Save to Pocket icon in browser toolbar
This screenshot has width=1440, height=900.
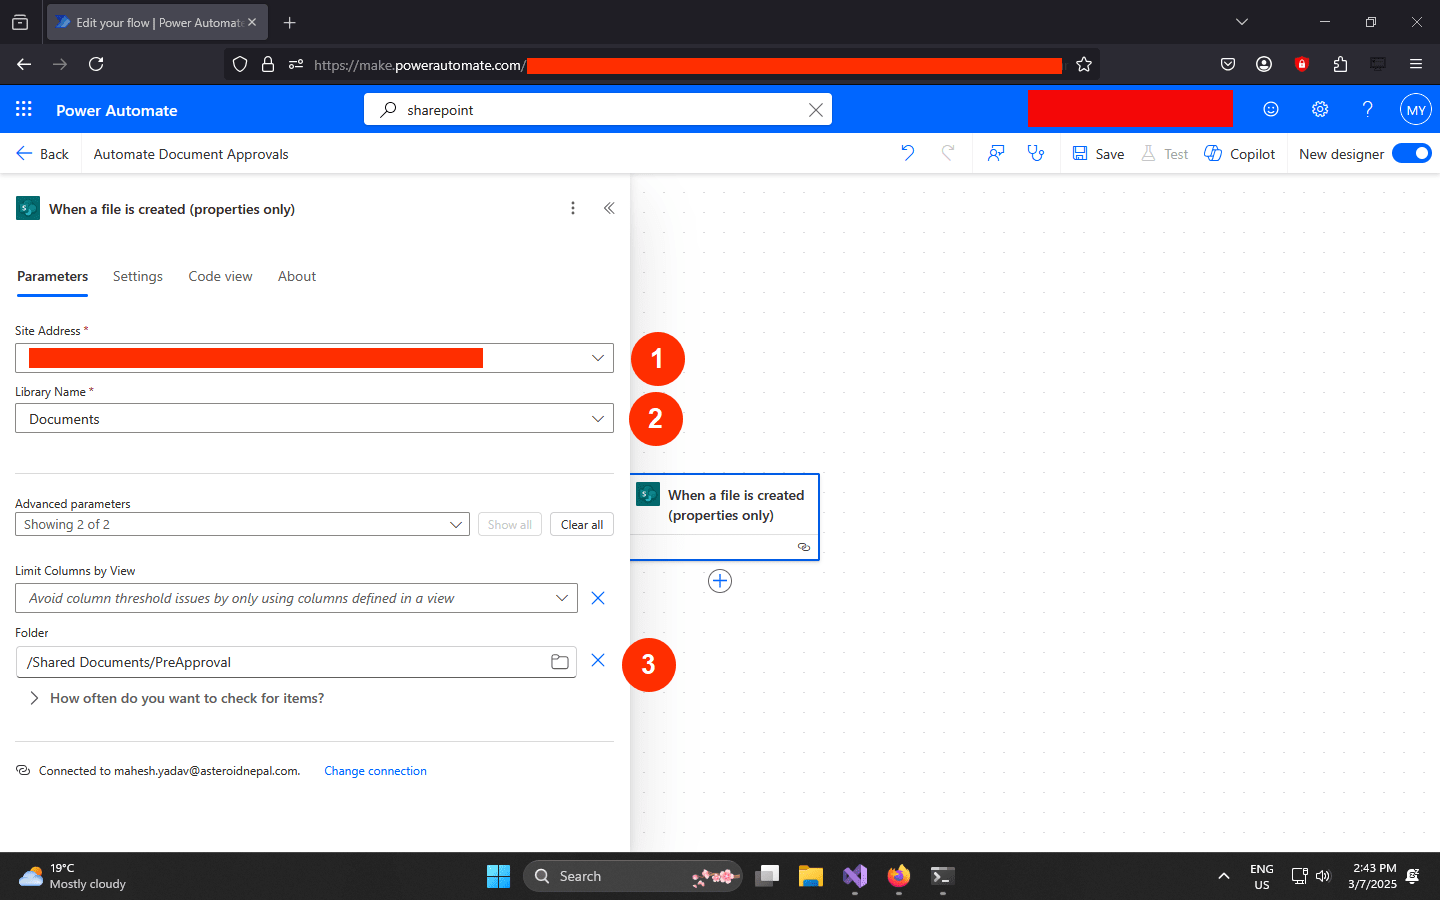[1228, 64]
